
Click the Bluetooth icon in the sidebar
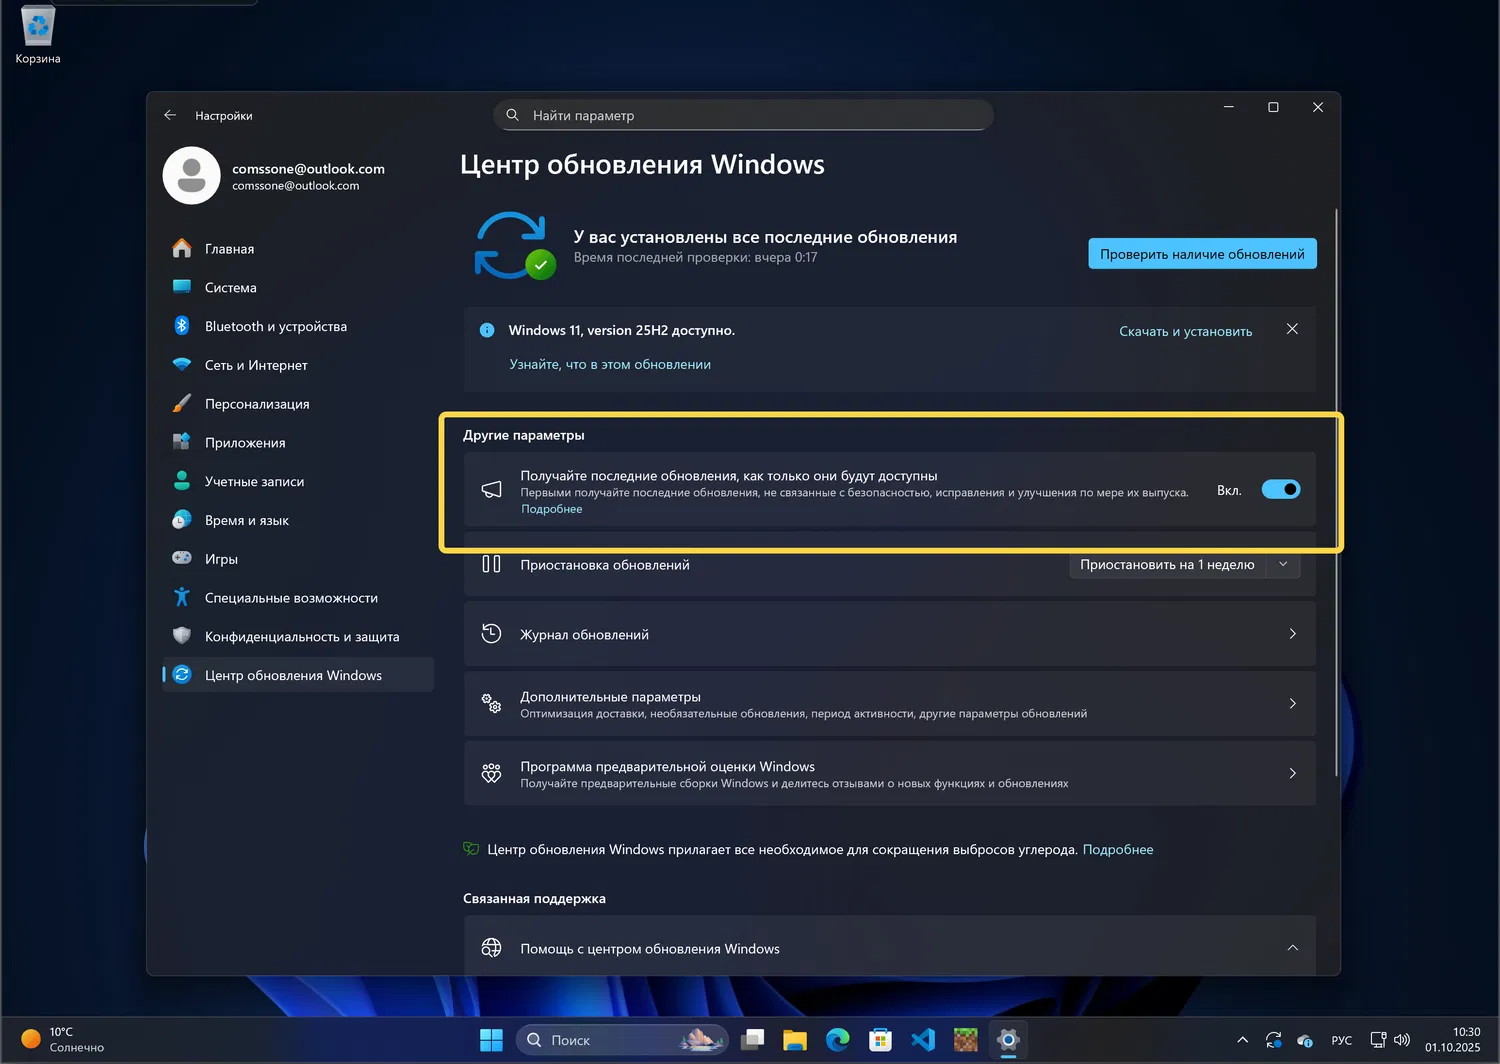click(182, 326)
